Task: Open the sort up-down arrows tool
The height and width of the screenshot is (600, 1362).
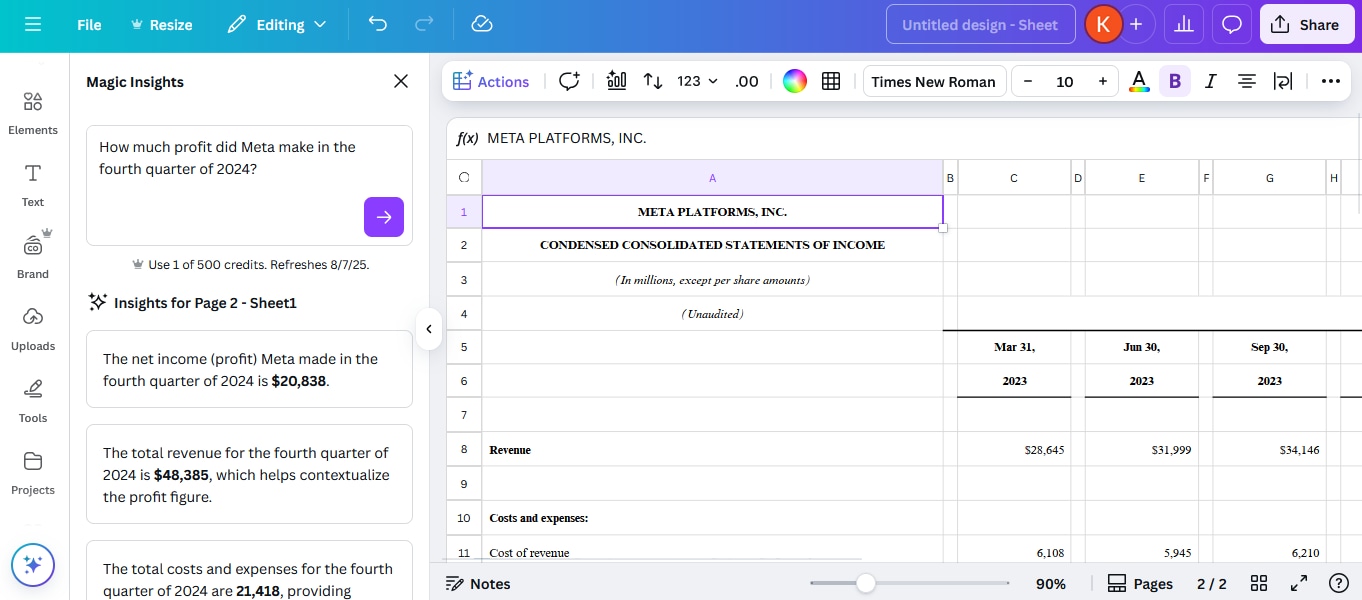Action: (653, 82)
